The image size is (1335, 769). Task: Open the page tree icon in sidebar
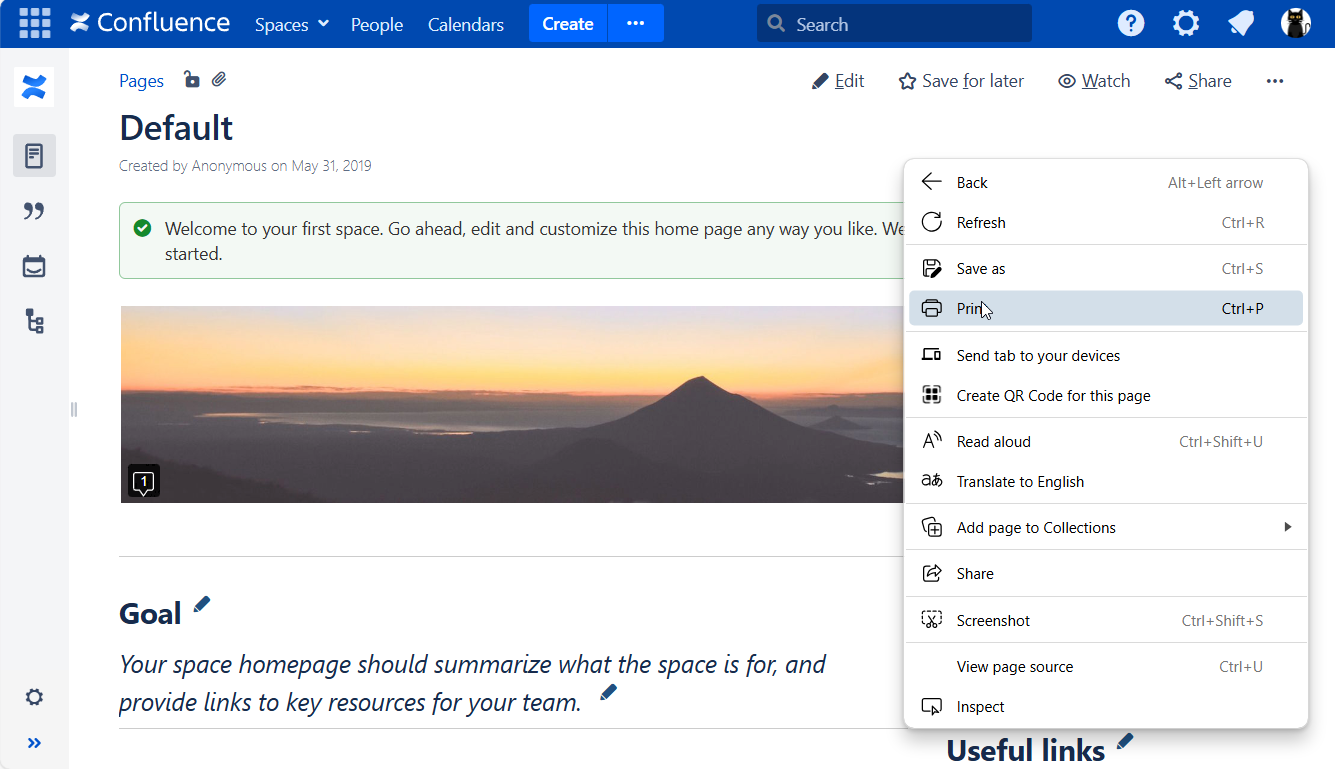34,322
